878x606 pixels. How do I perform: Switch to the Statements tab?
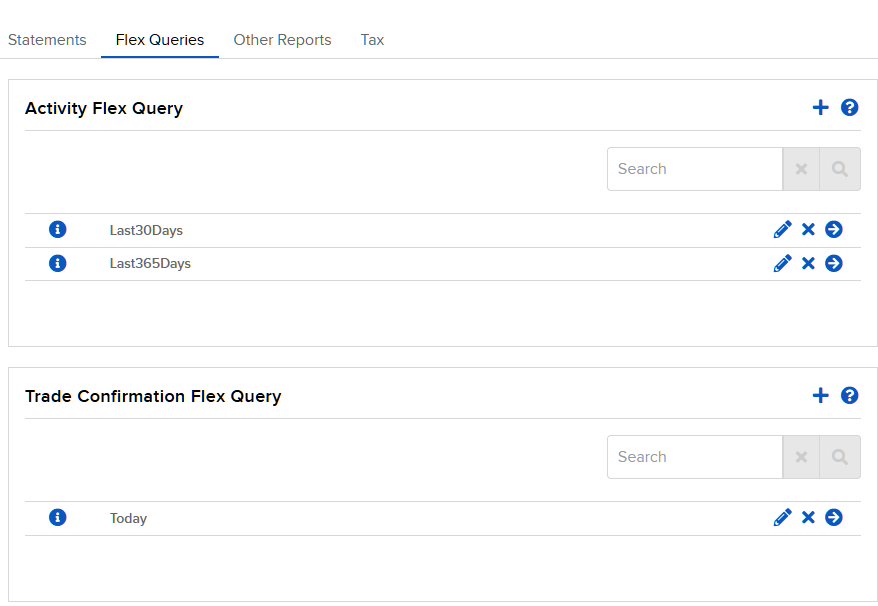click(47, 40)
